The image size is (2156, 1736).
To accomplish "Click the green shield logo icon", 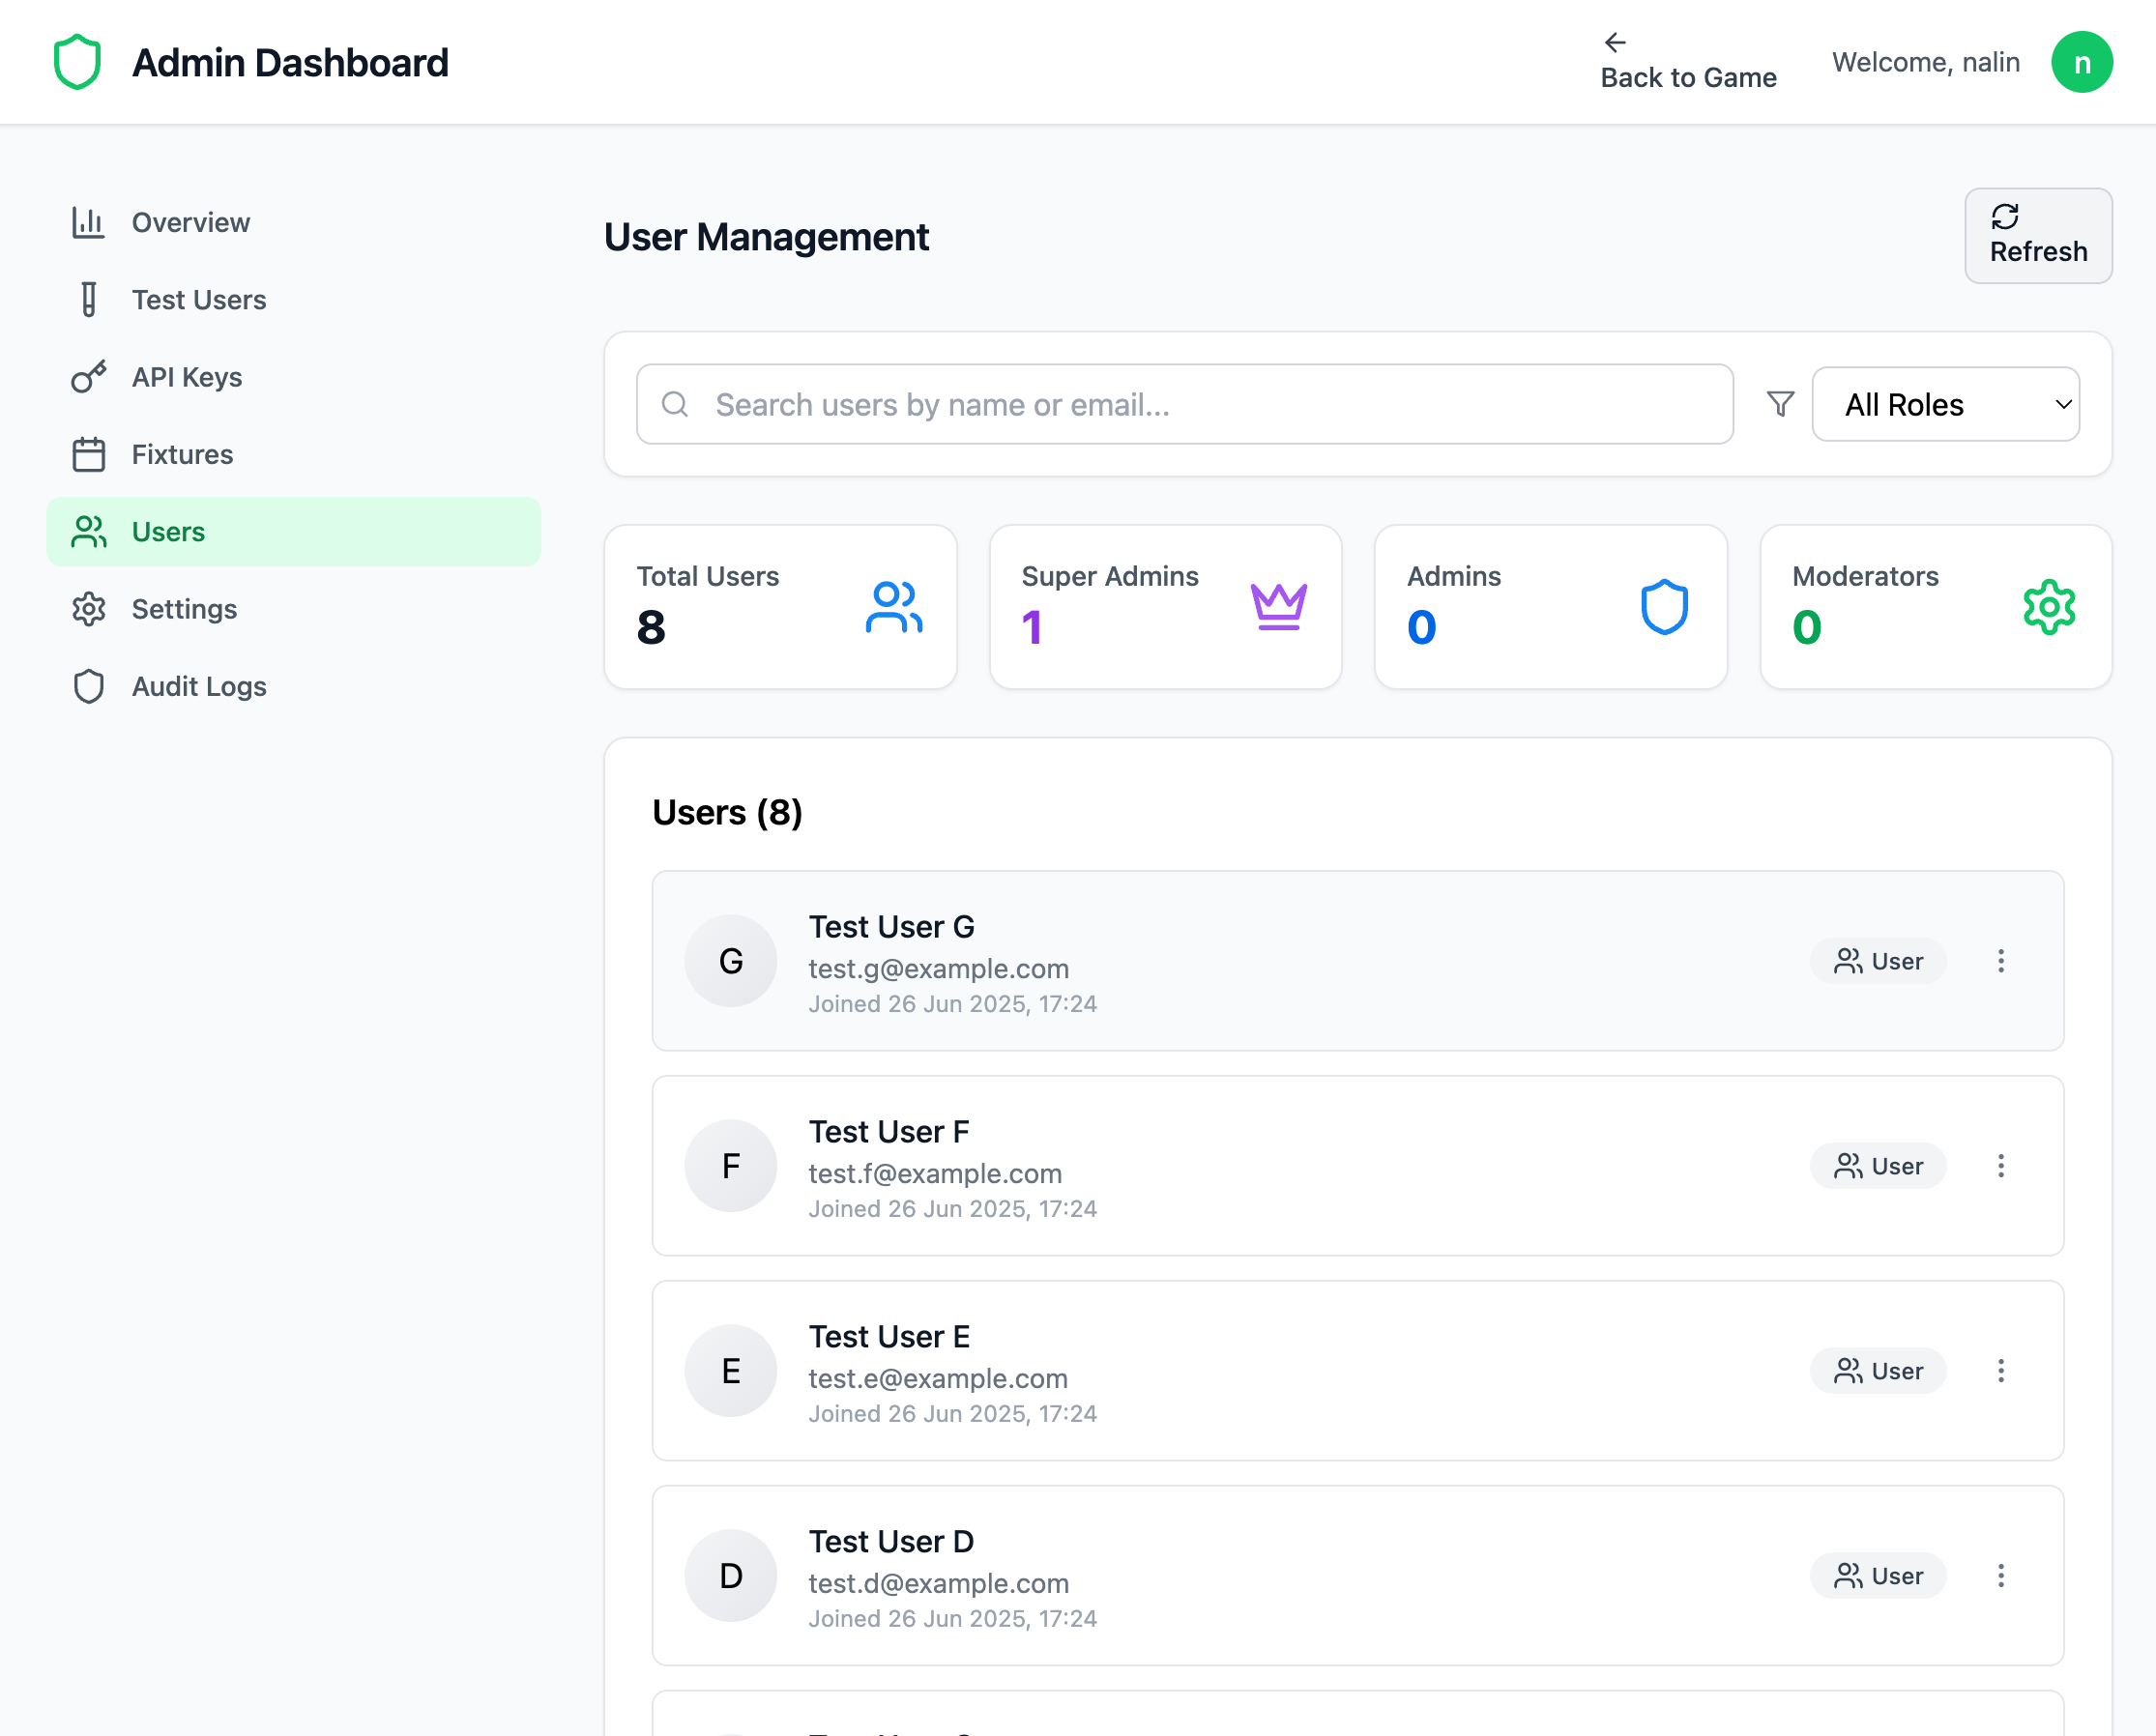I will tap(77, 62).
